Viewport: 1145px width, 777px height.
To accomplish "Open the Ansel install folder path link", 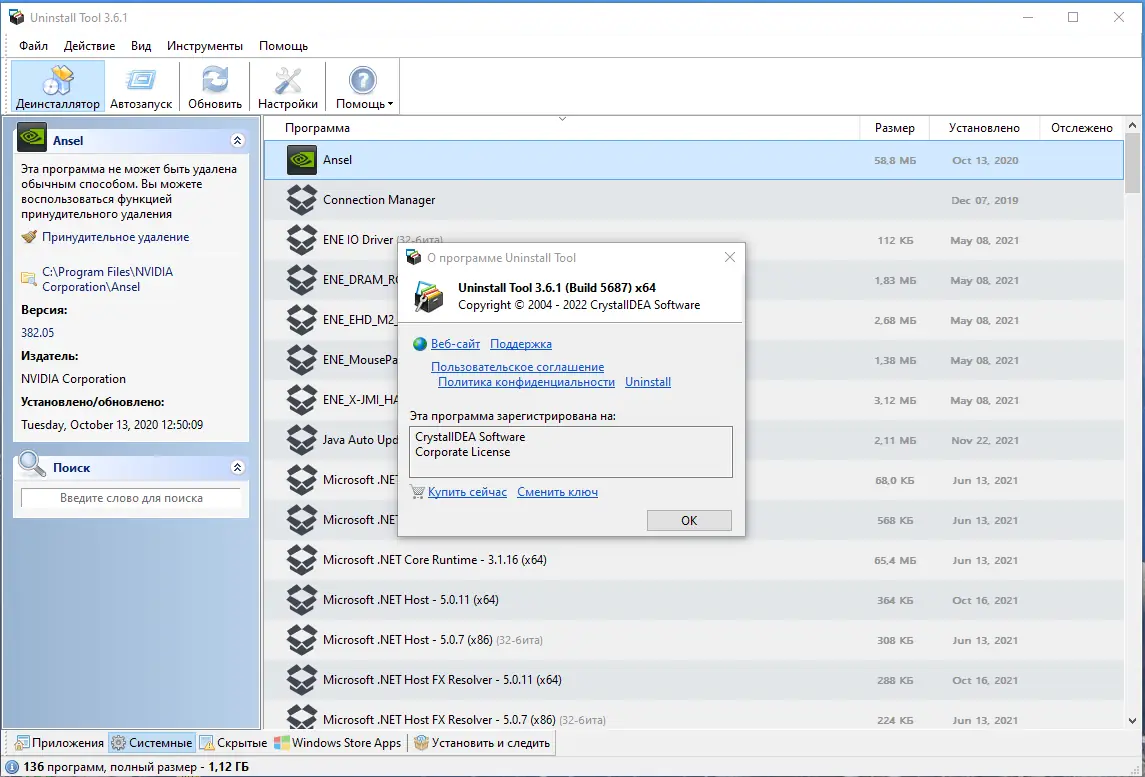I will click(107, 279).
